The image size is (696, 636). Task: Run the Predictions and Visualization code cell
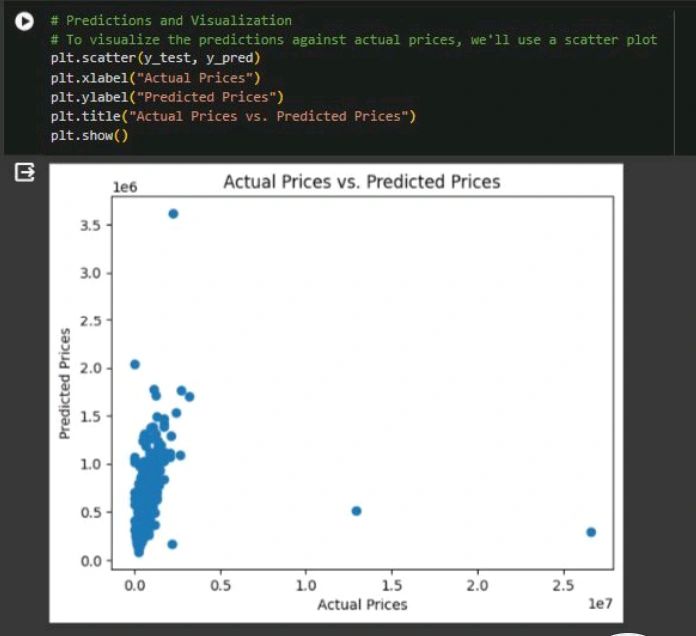[x=24, y=21]
